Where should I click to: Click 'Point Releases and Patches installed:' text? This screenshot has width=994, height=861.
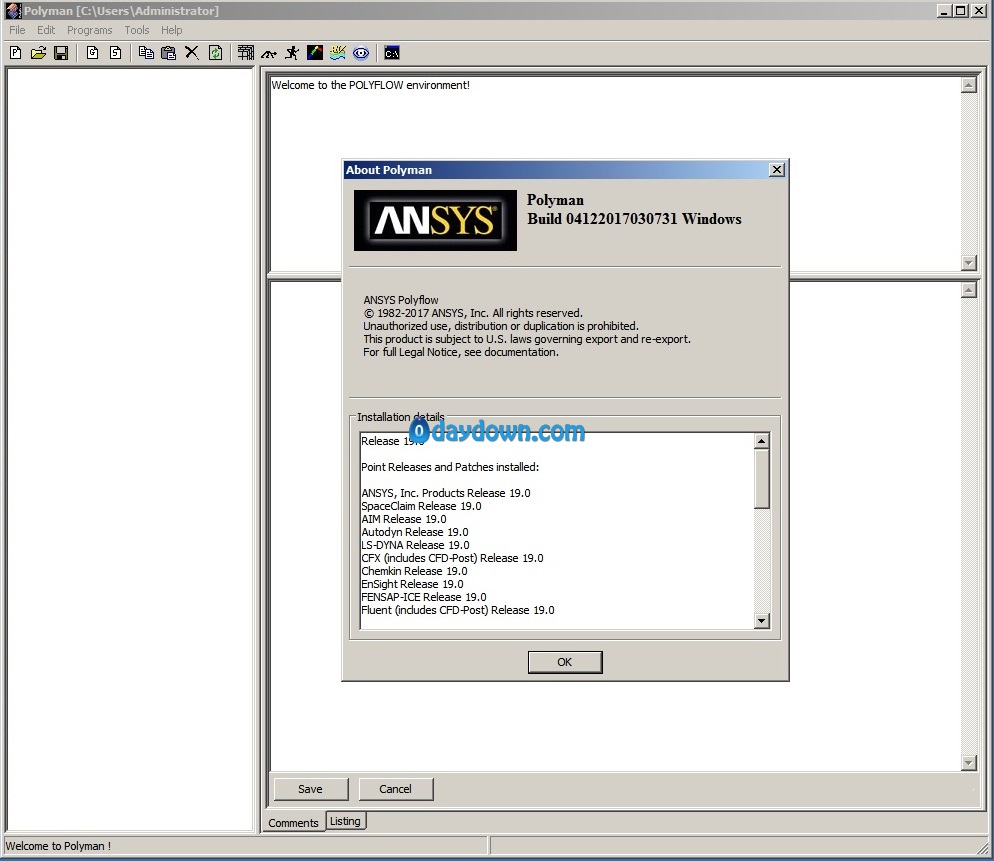coord(450,467)
